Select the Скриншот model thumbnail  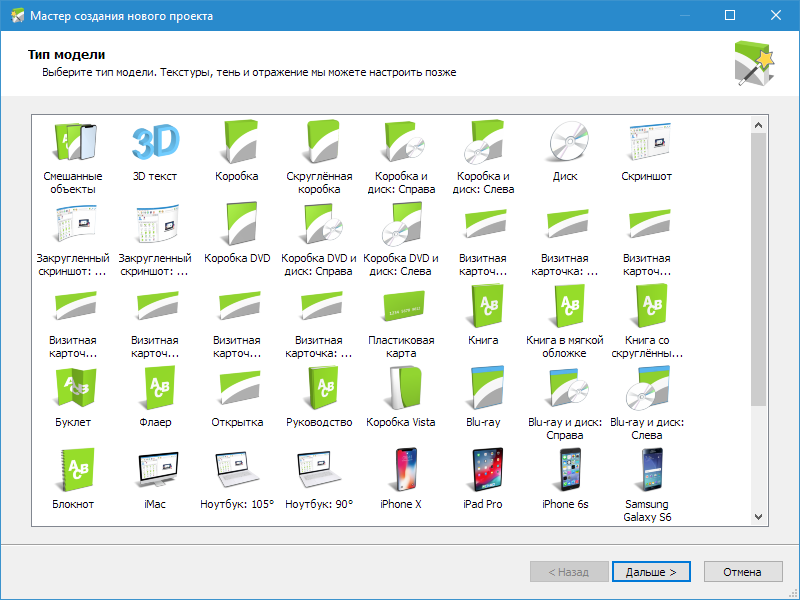[x=647, y=143]
